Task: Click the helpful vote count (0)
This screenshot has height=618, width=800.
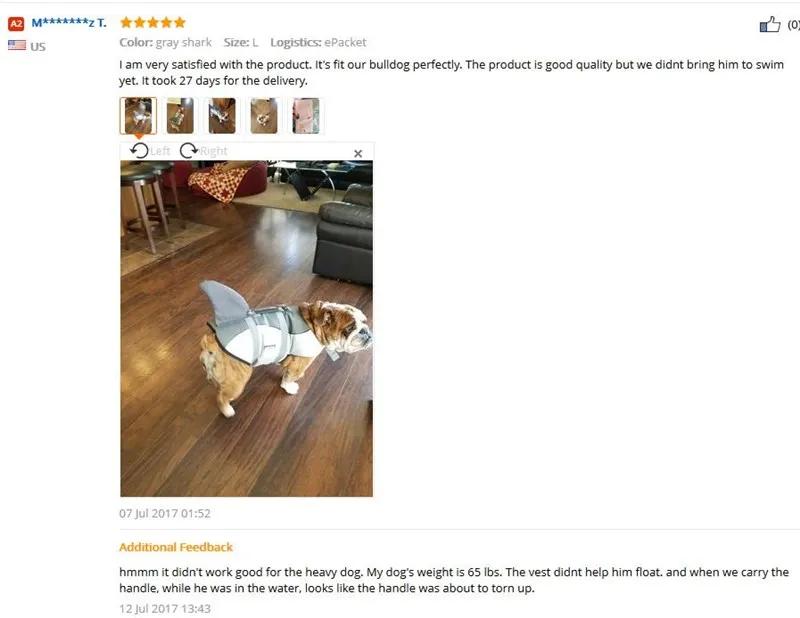Action: (794, 24)
